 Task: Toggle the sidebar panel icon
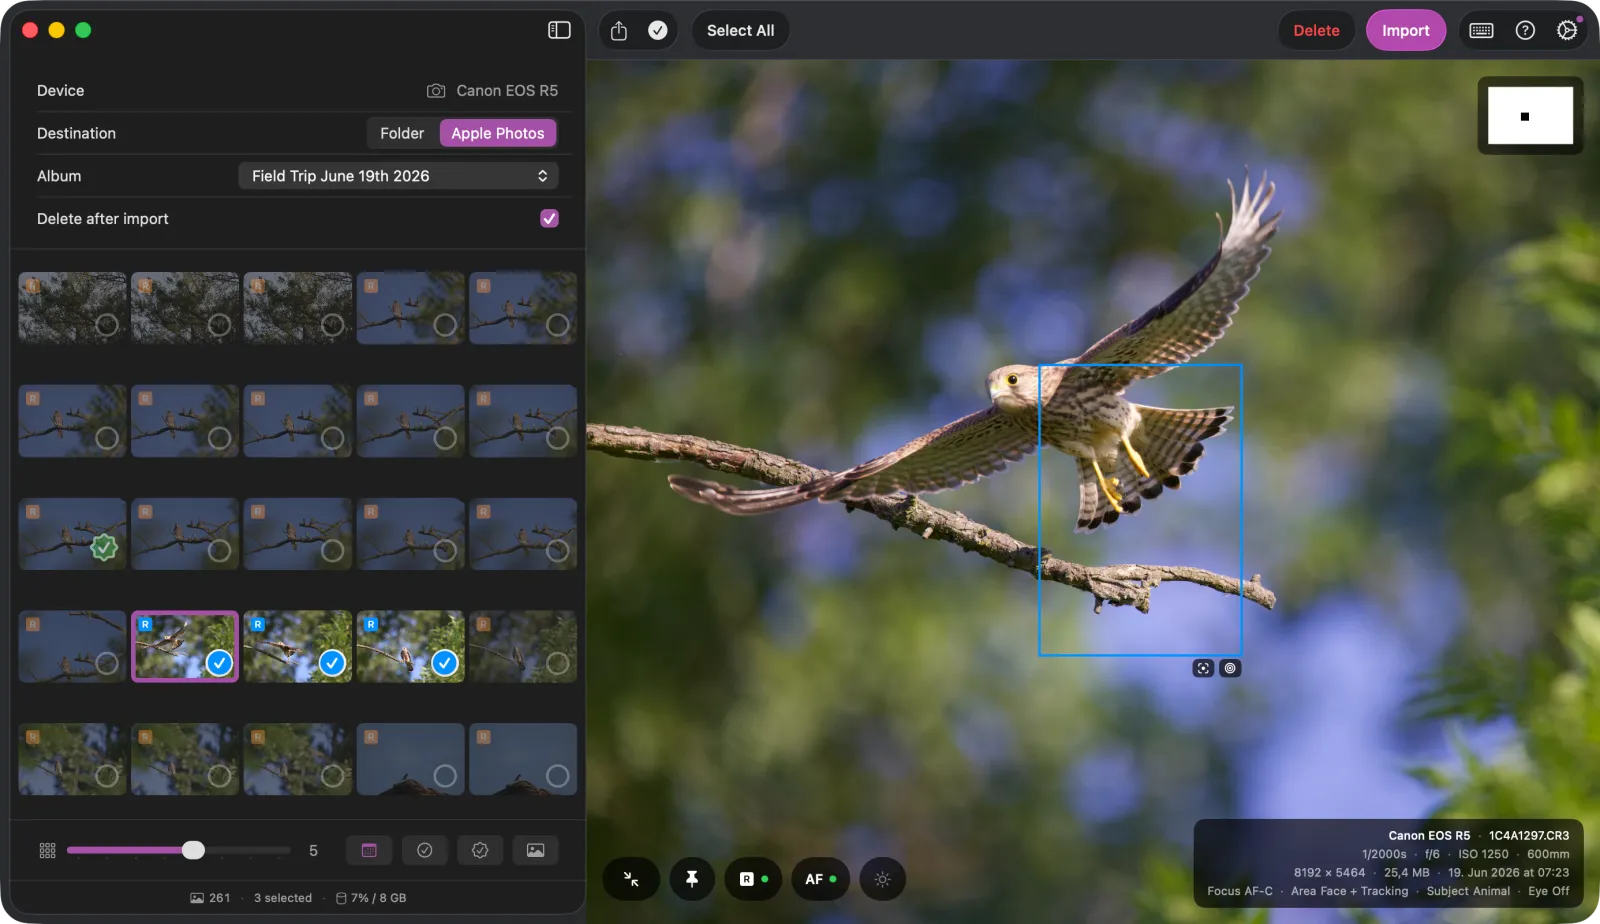pyautogui.click(x=559, y=30)
